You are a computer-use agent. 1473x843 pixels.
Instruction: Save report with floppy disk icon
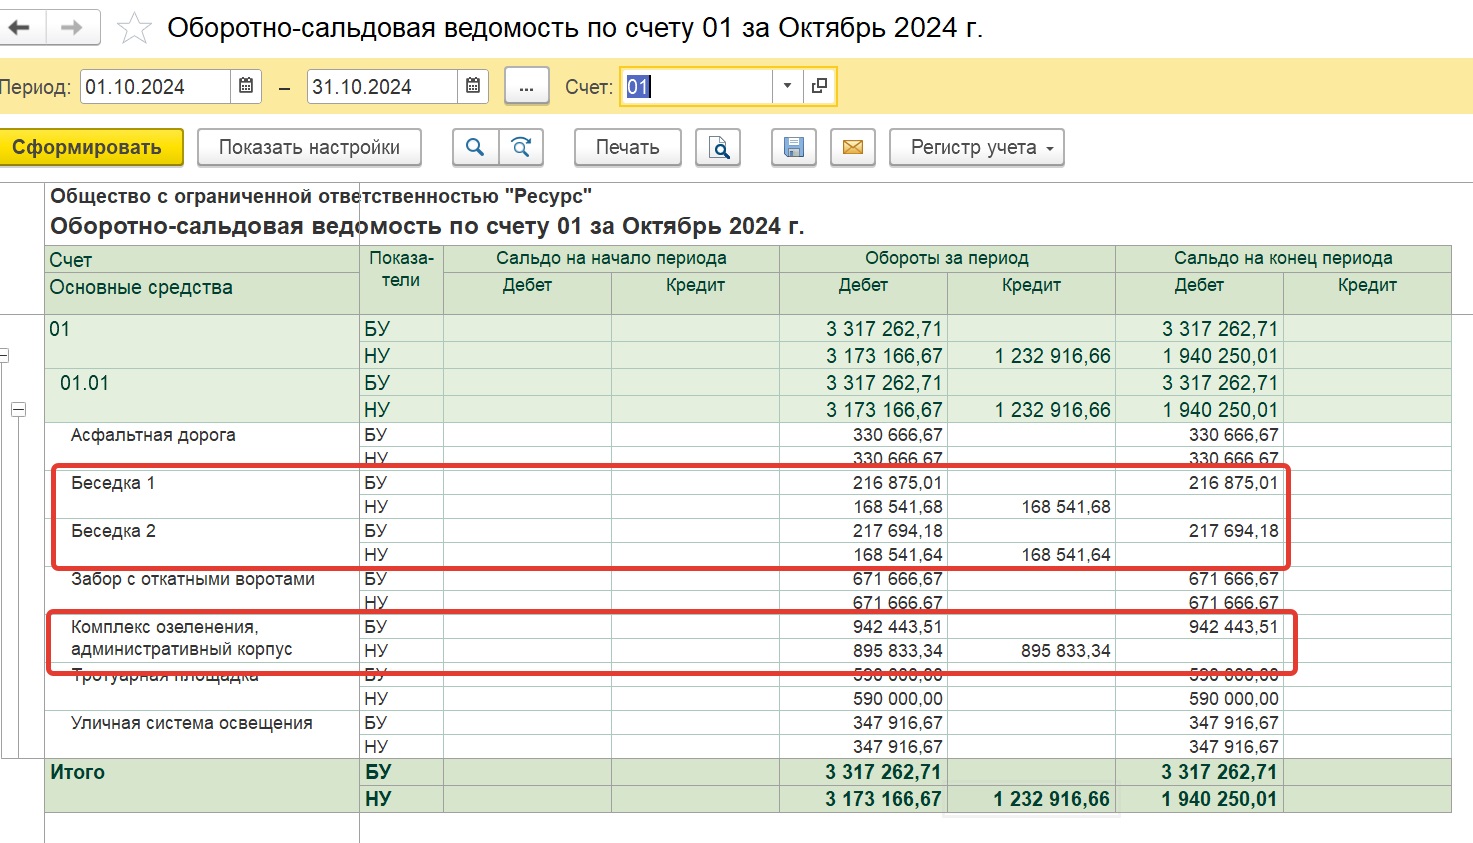pyautogui.click(x=794, y=147)
